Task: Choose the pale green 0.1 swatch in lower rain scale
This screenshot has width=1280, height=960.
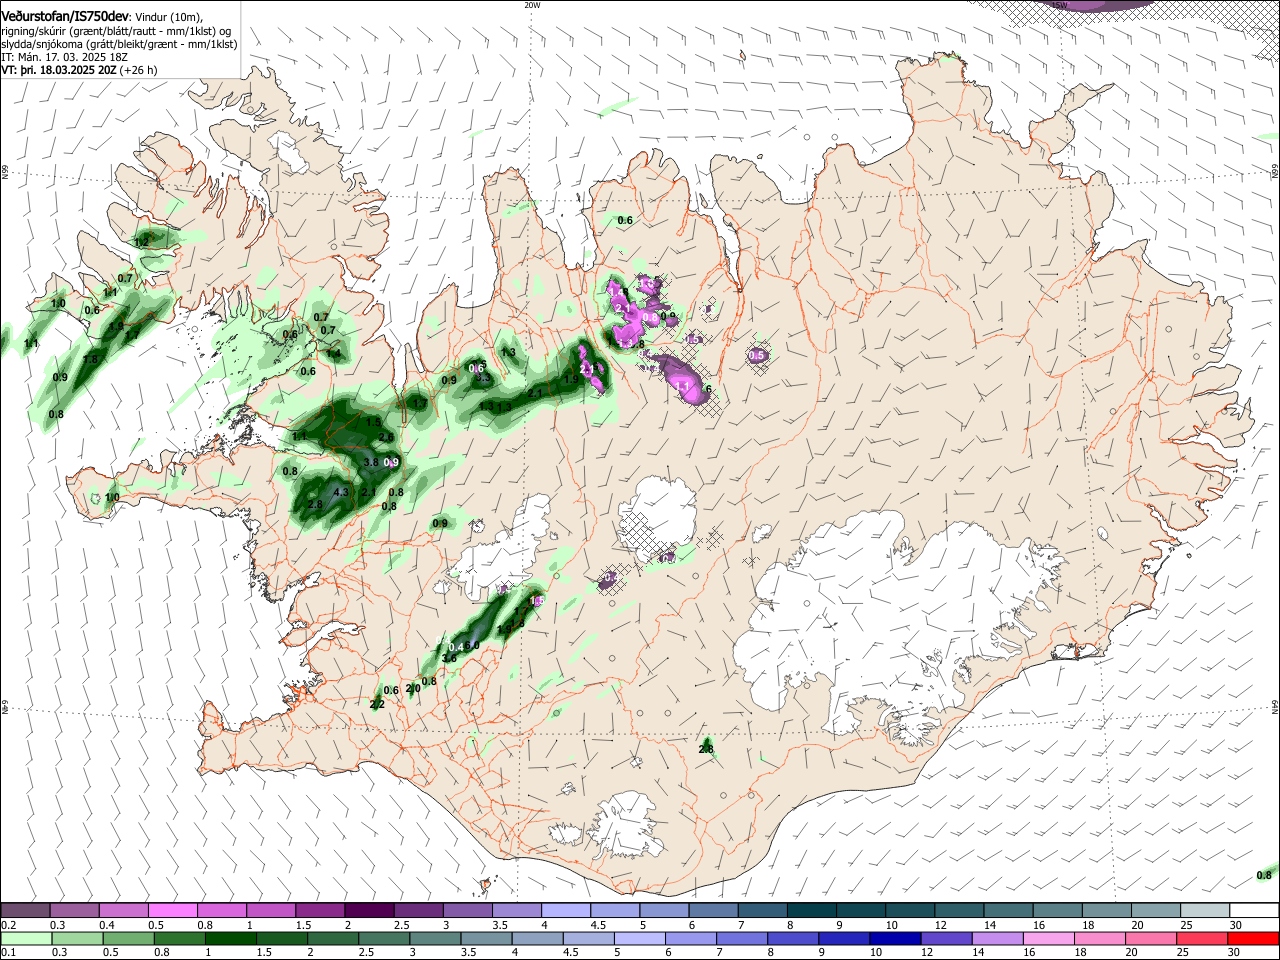Action: [26, 938]
